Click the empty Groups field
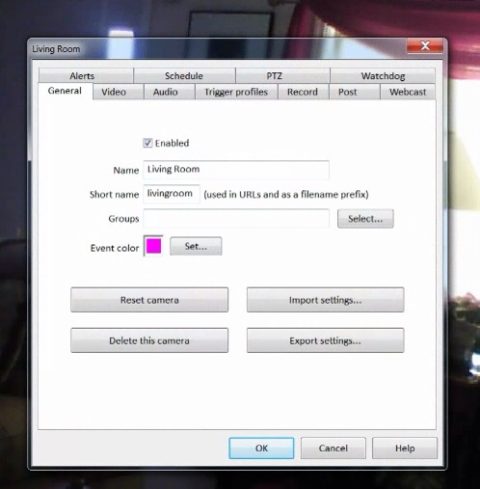This screenshot has width=480, height=489. tap(236, 219)
